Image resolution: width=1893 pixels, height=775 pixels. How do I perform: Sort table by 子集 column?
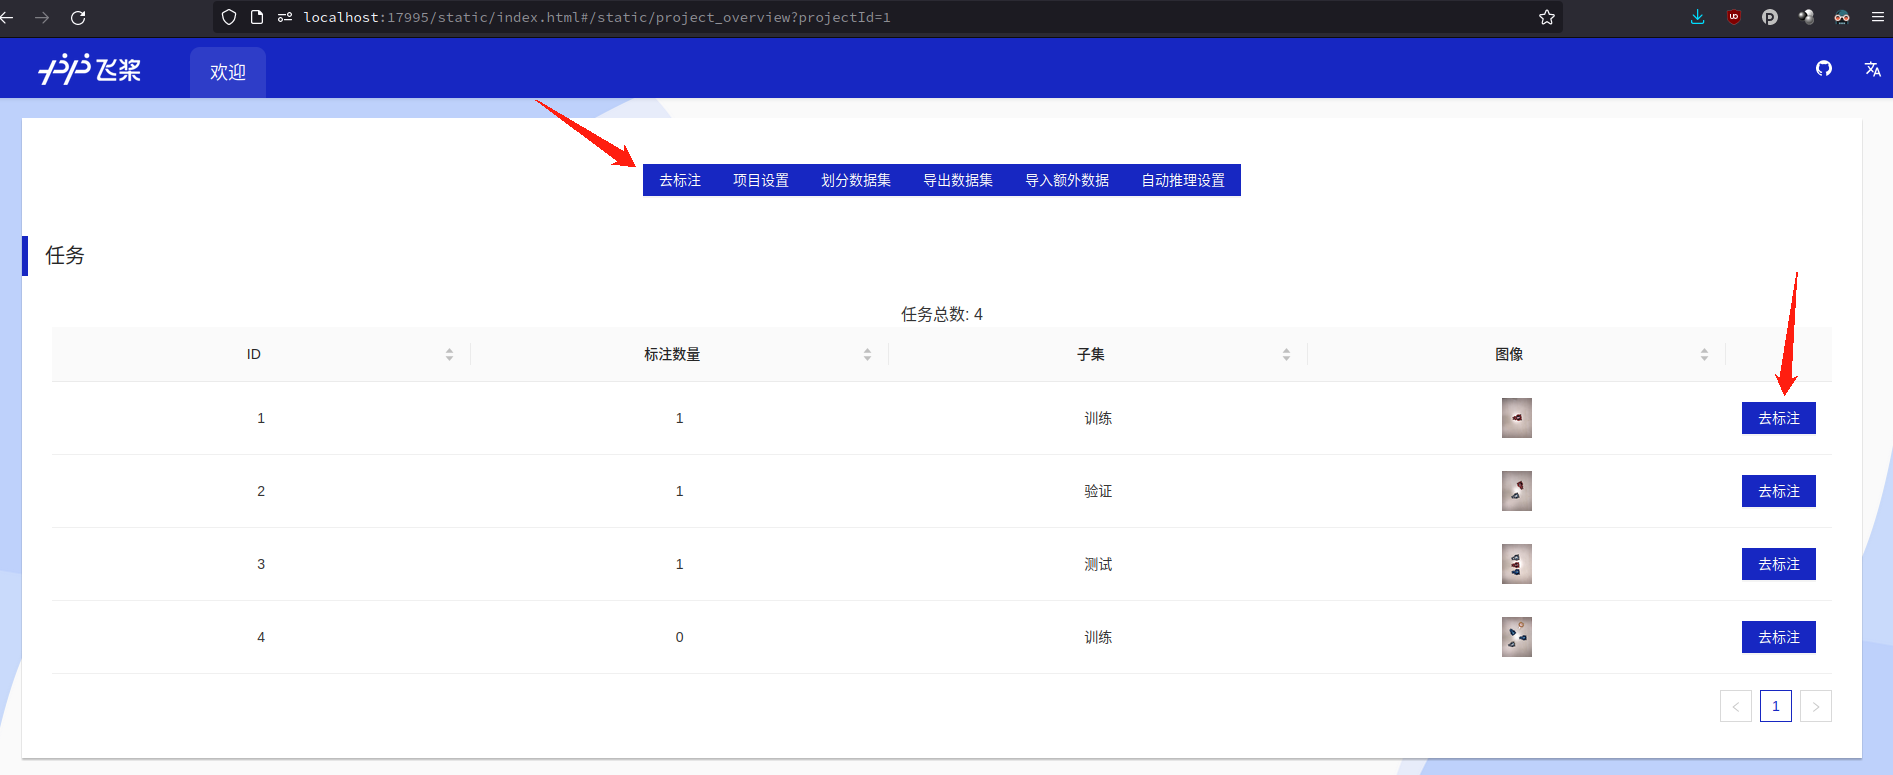pyautogui.click(x=1286, y=354)
